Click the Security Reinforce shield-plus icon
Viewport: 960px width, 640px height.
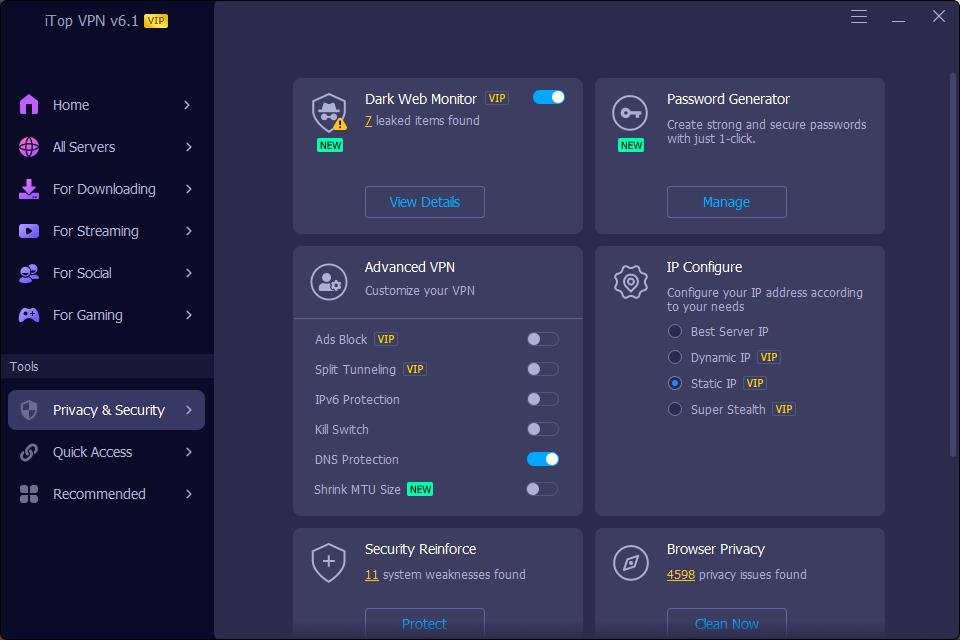click(x=329, y=562)
